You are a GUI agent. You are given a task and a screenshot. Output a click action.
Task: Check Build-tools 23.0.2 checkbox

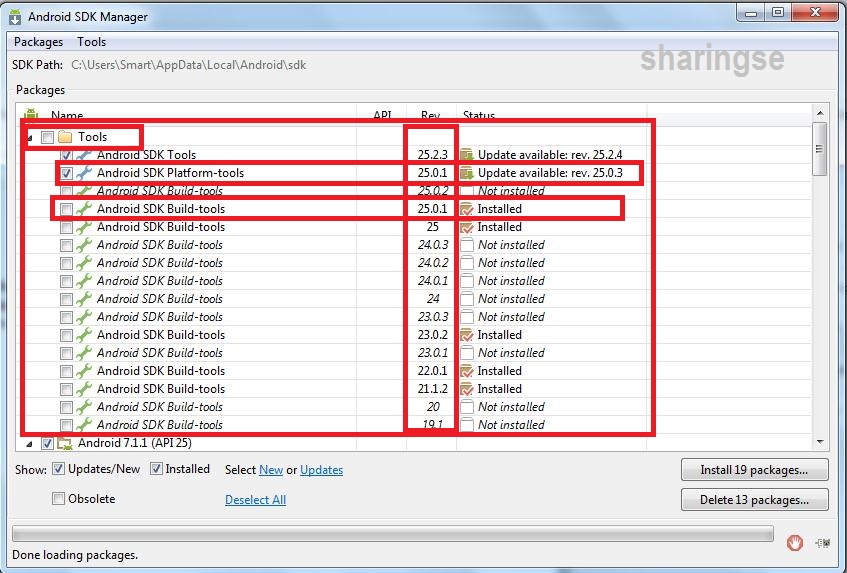[x=66, y=335]
